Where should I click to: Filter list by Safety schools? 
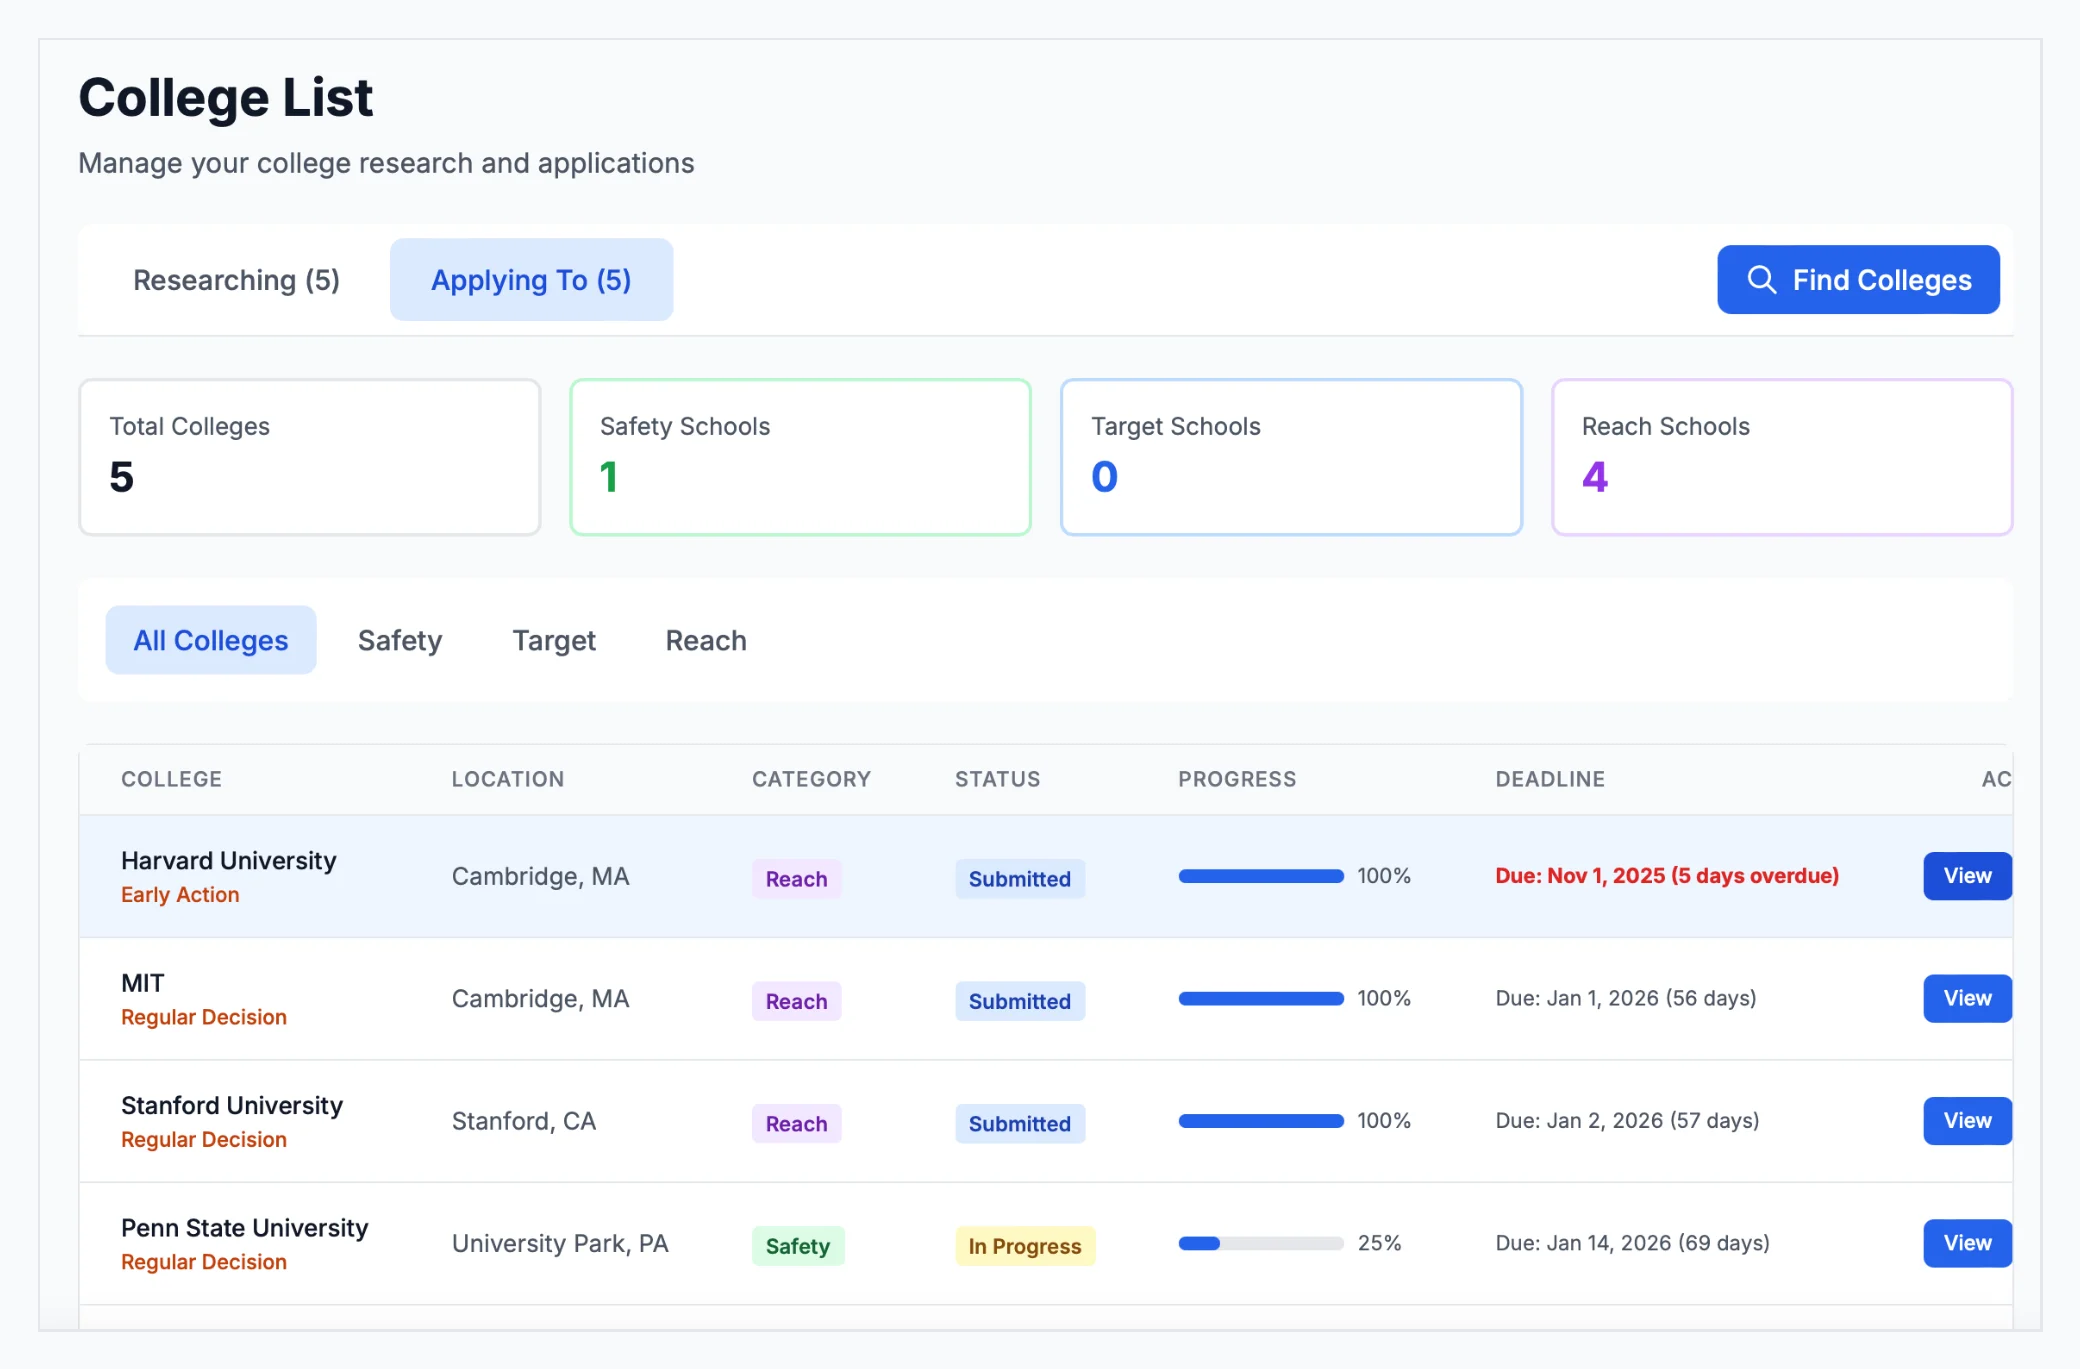[x=399, y=640]
